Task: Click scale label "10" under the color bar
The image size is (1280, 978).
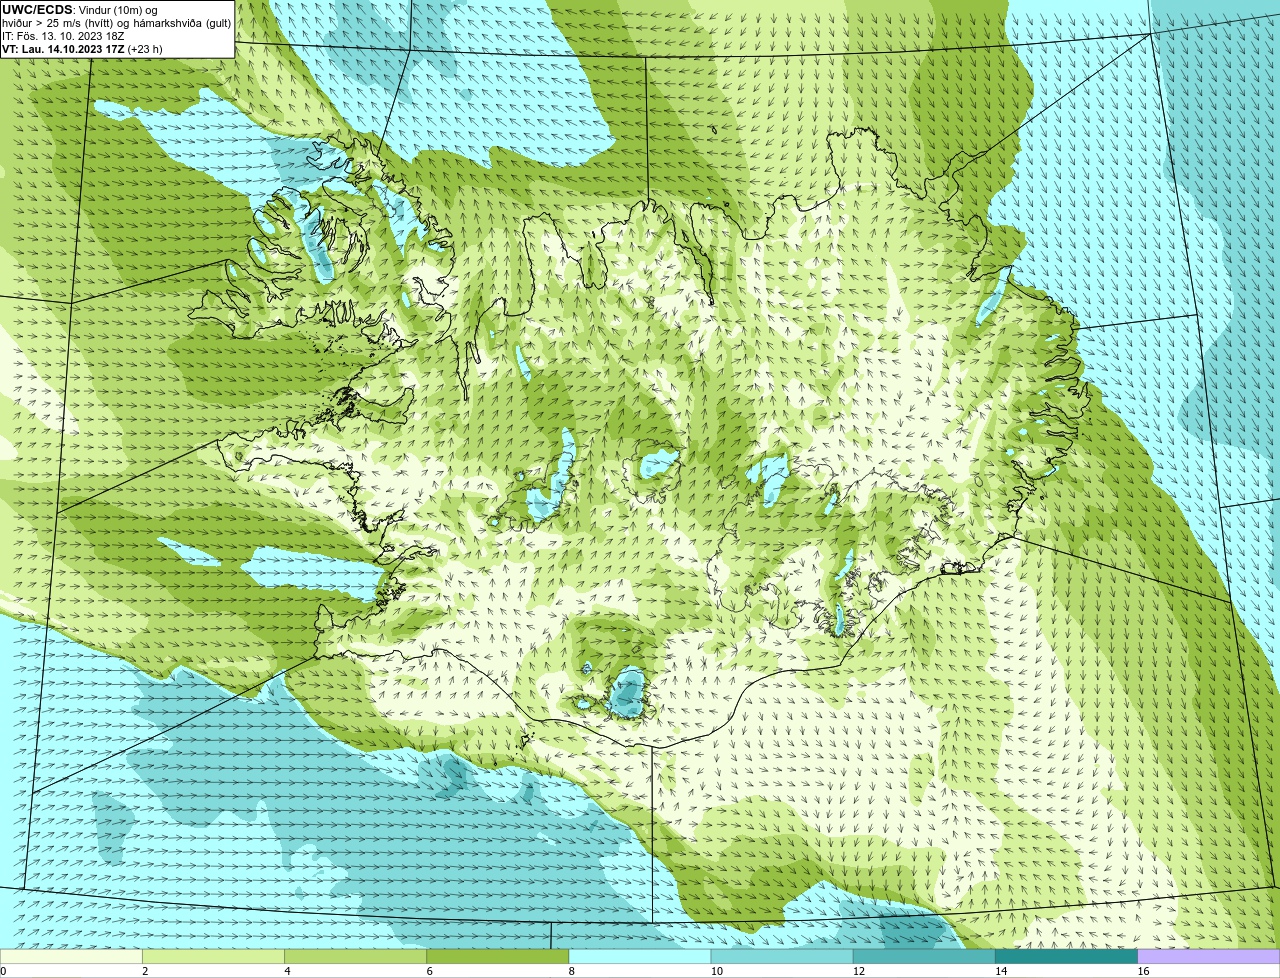Action: pos(716,971)
